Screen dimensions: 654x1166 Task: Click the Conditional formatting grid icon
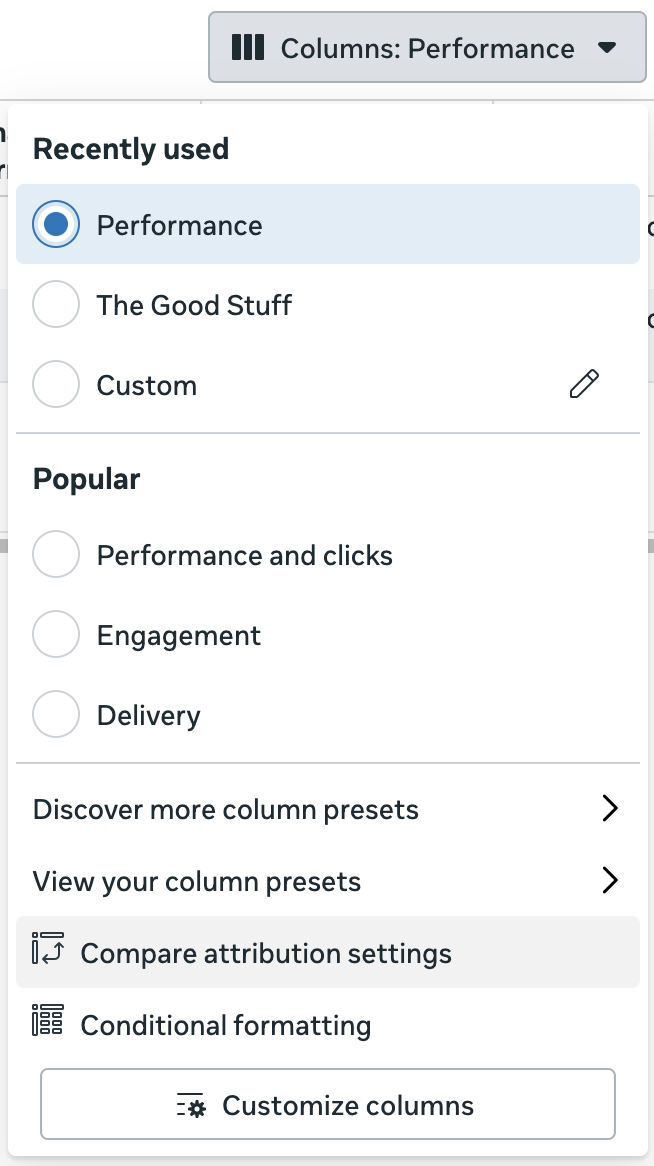coord(48,1023)
